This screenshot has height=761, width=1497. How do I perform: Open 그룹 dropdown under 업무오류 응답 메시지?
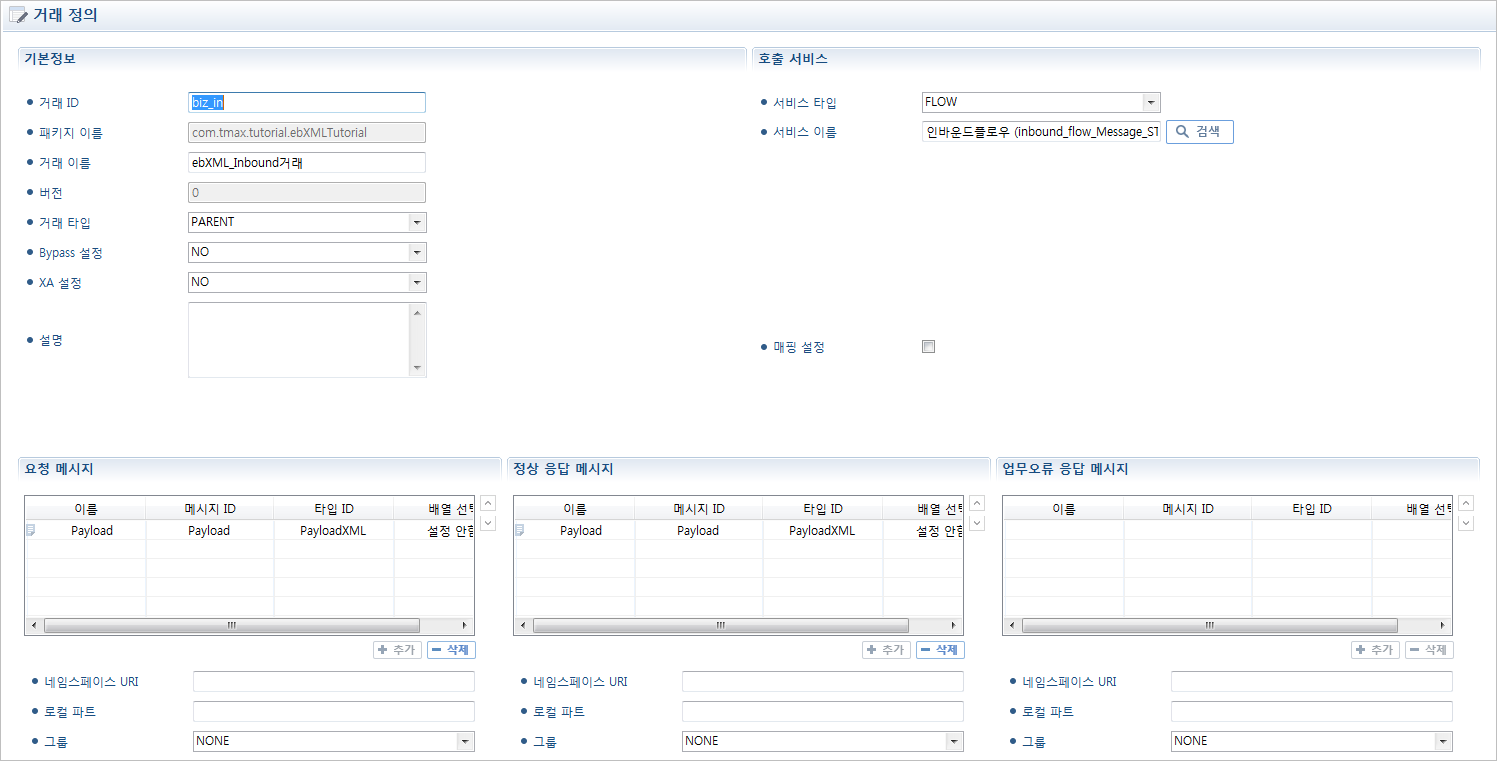click(x=1442, y=741)
